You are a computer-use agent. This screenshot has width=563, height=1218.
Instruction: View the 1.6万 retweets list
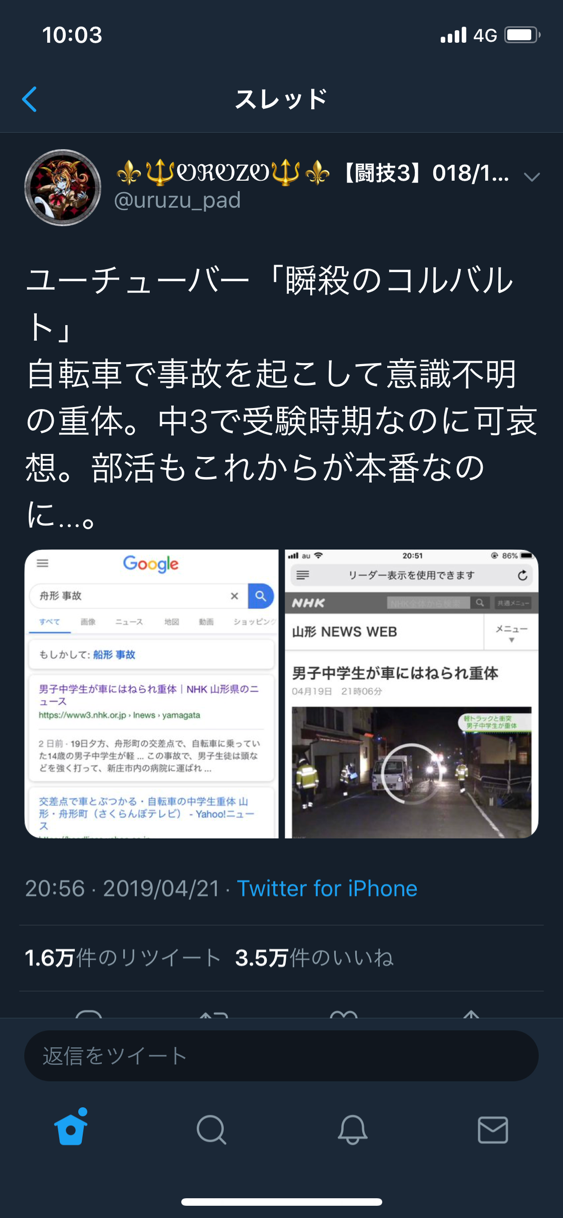(x=123, y=958)
